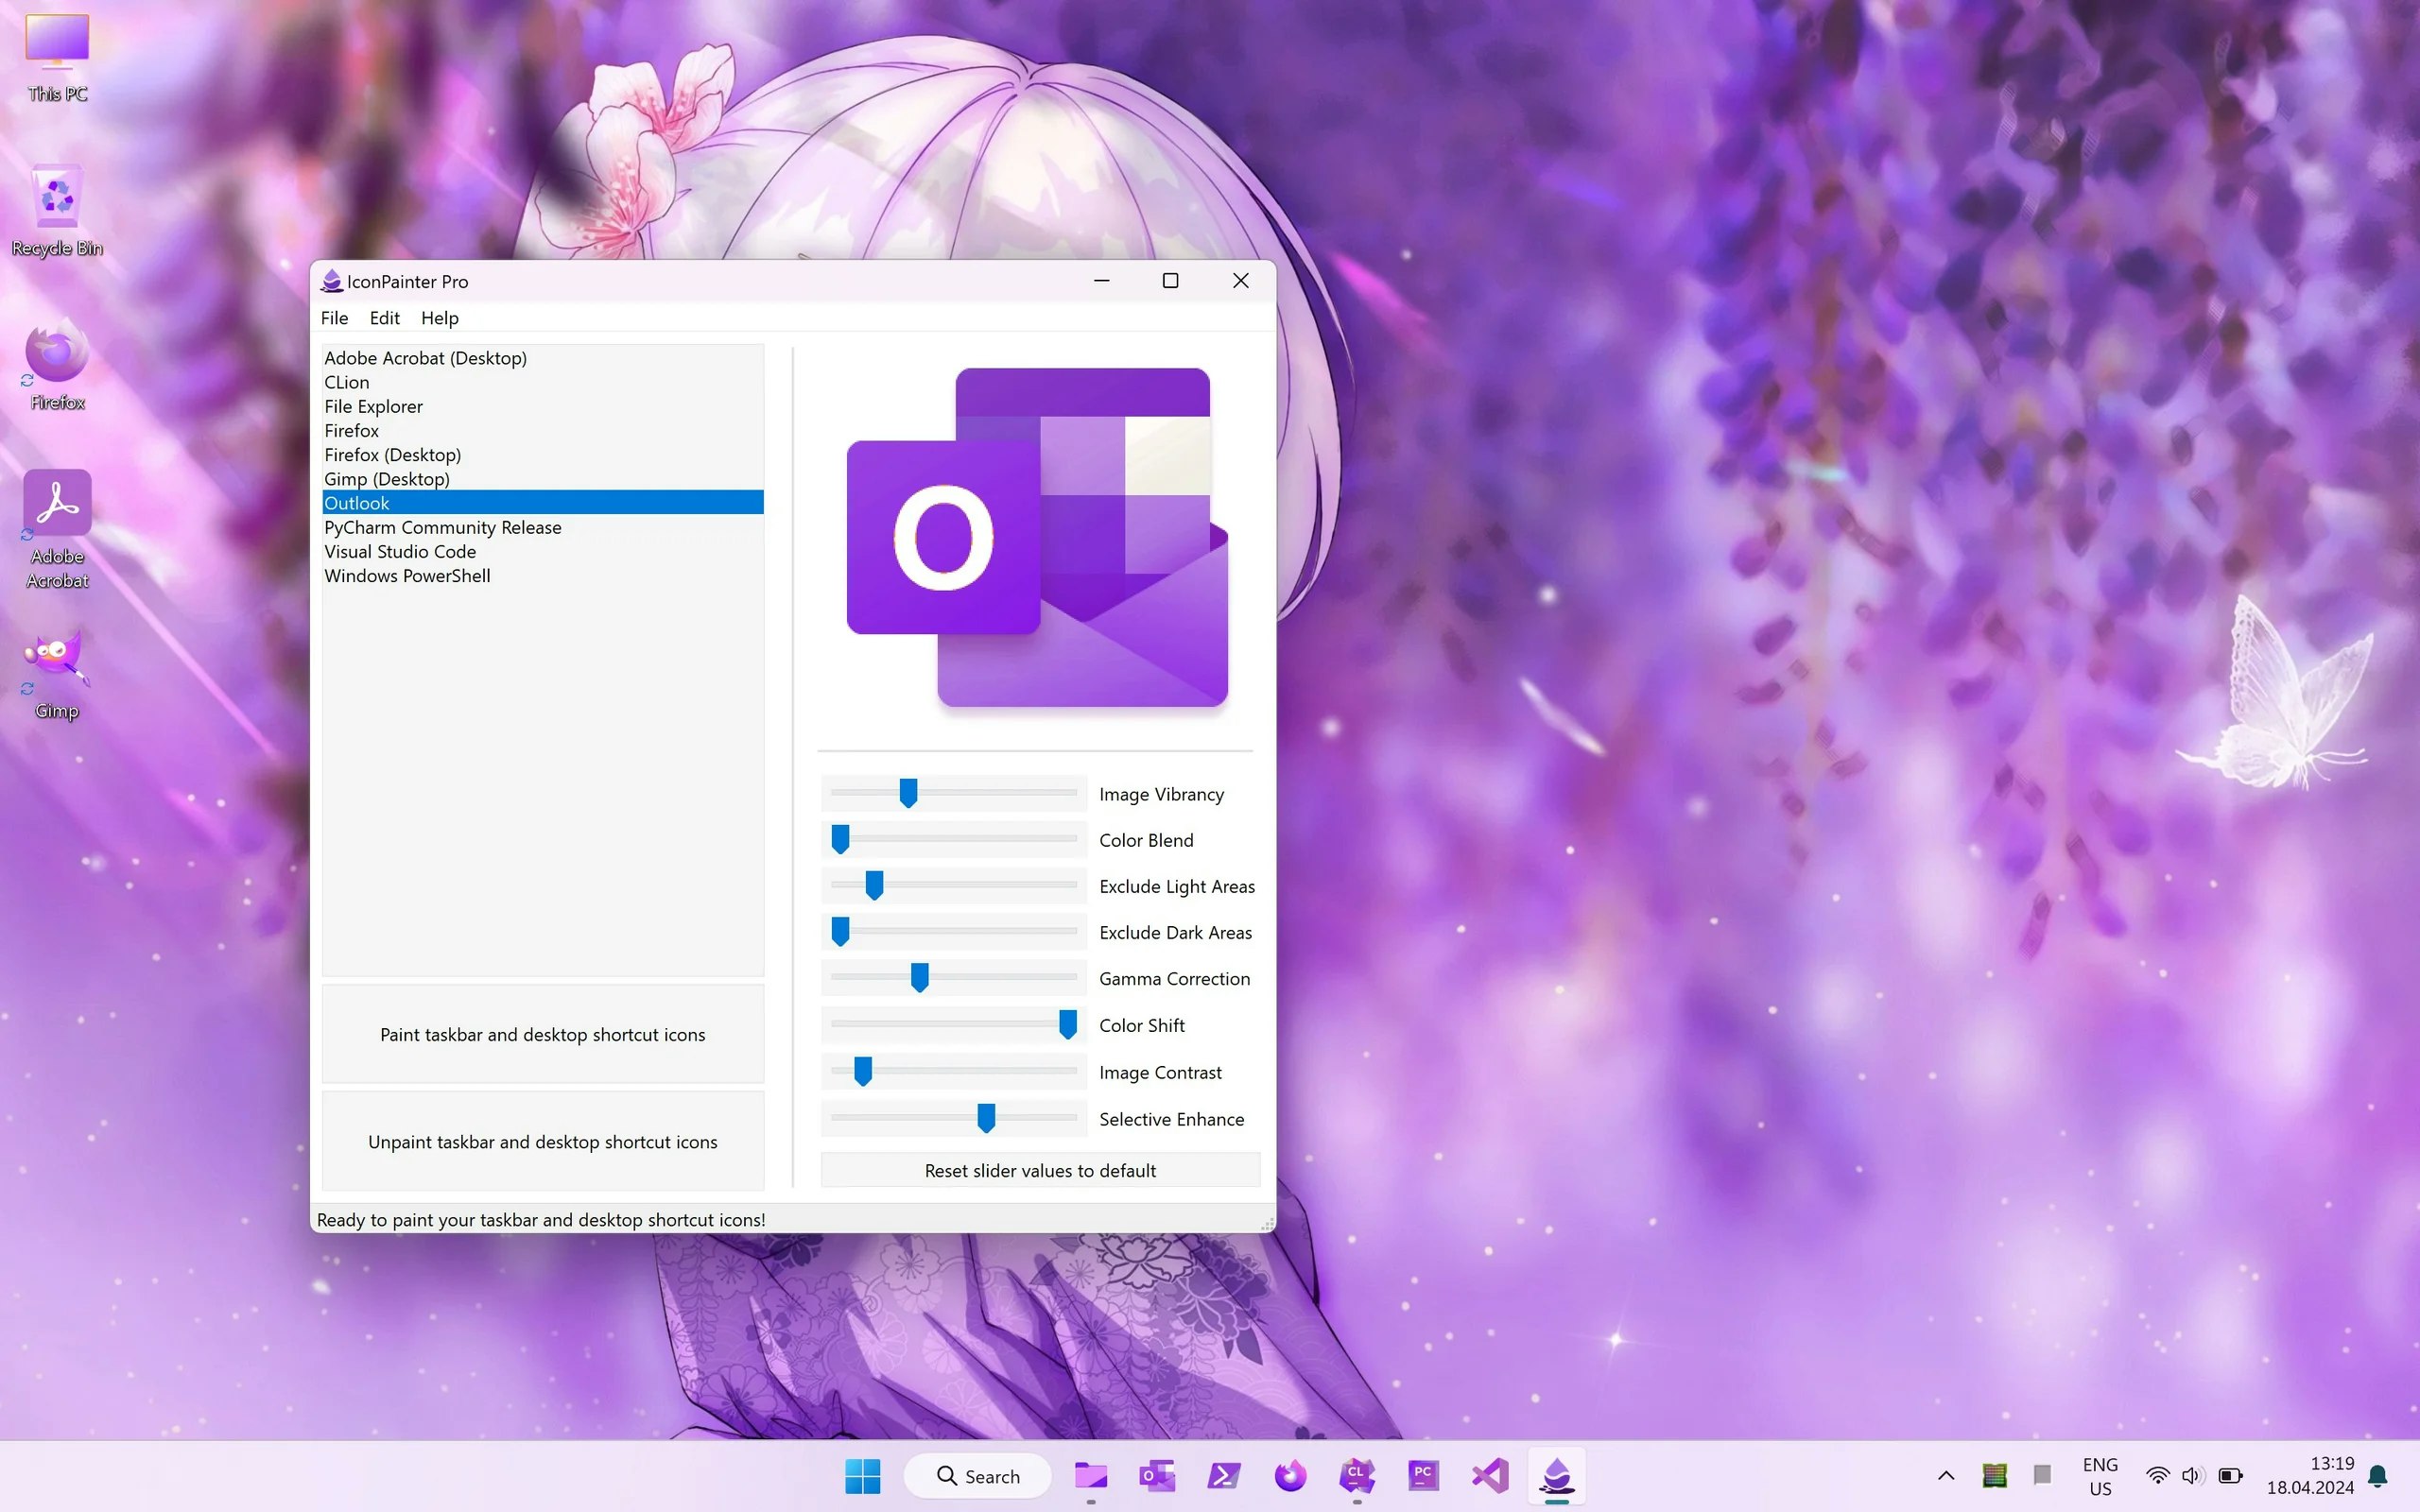Open the Help menu
This screenshot has height=1512, width=2420.
point(440,318)
